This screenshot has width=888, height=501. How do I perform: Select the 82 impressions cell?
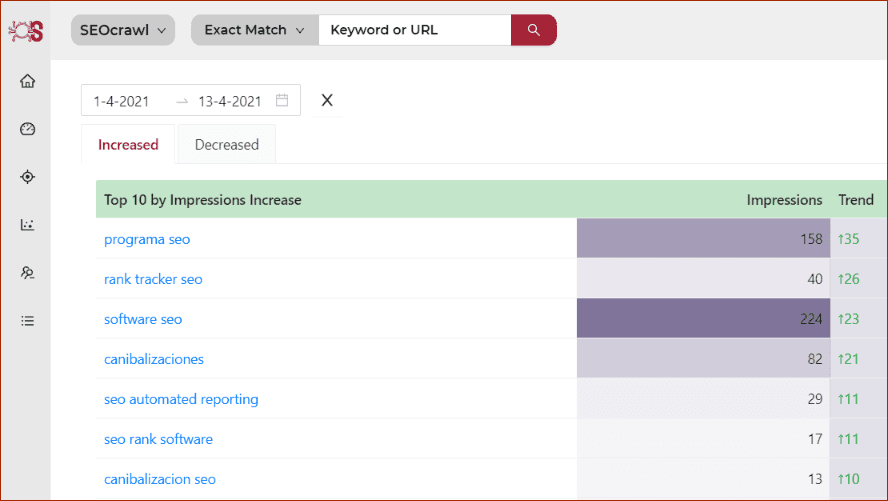(703, 358)
